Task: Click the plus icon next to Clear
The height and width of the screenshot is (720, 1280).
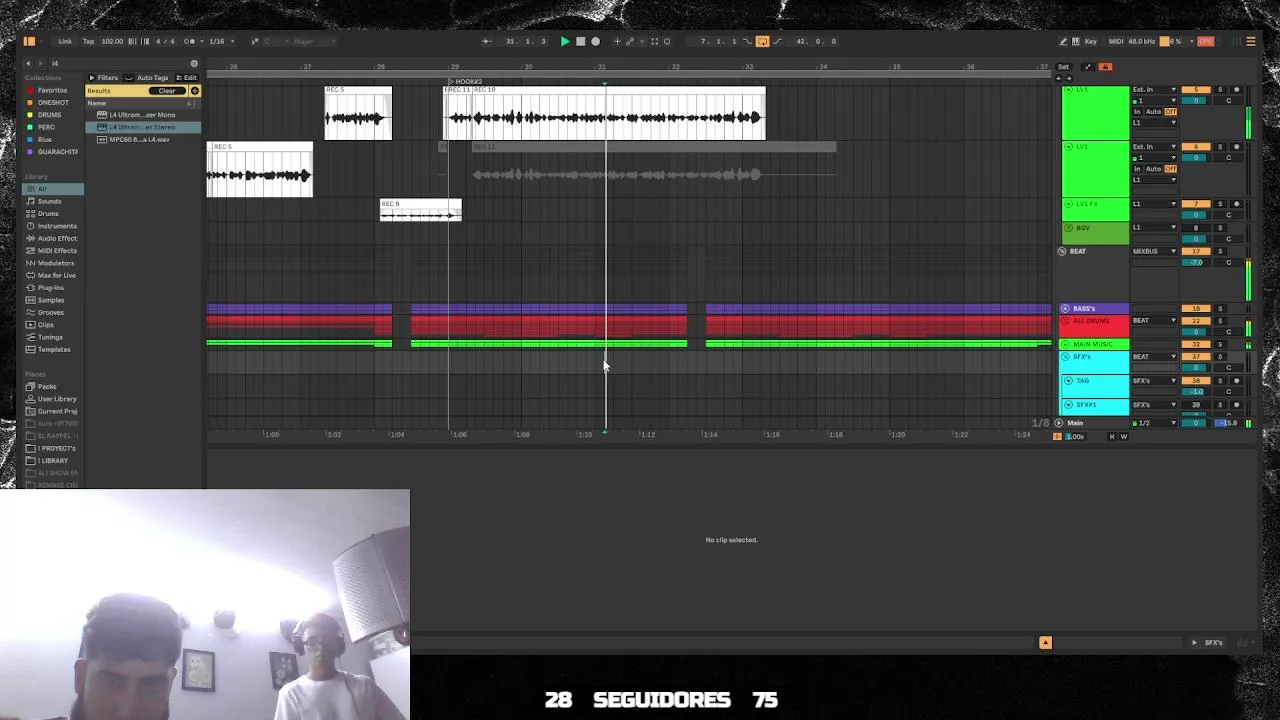Action: pos(195,91)
